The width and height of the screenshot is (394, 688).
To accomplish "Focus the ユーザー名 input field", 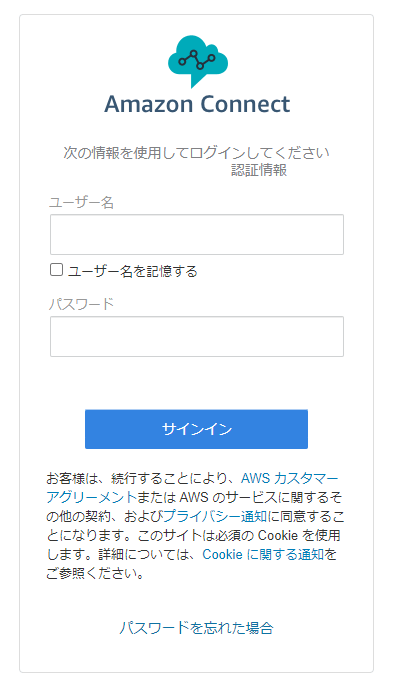I will coord(197,234).
